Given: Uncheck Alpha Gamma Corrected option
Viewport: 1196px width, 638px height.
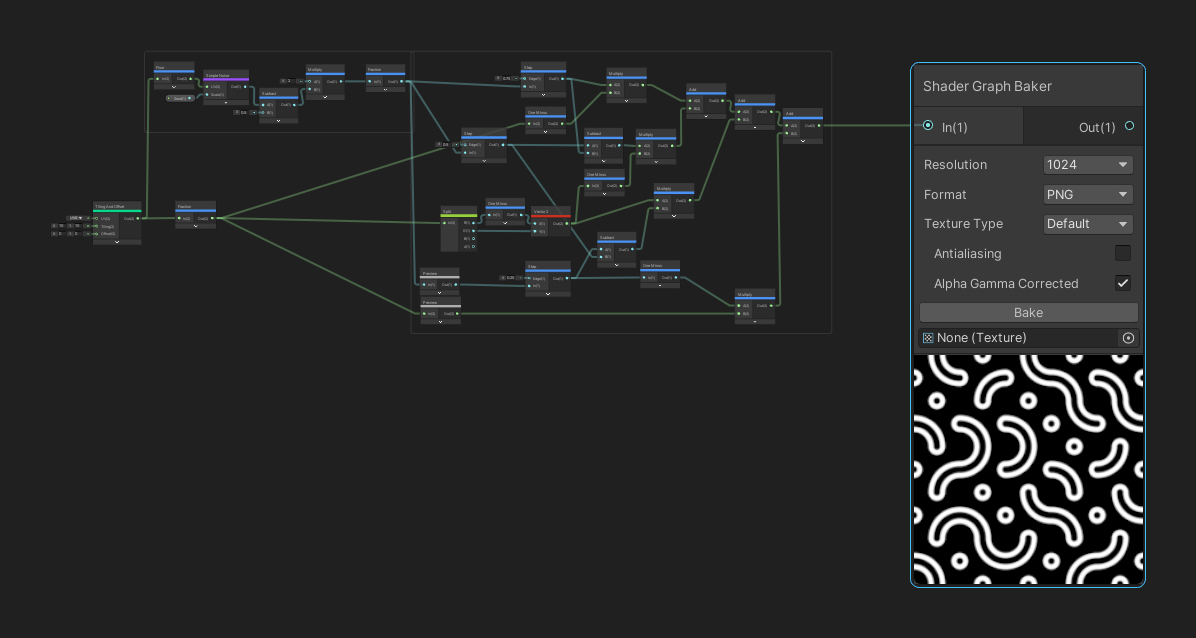Looking at the screenshot, I should (1122, 284).
